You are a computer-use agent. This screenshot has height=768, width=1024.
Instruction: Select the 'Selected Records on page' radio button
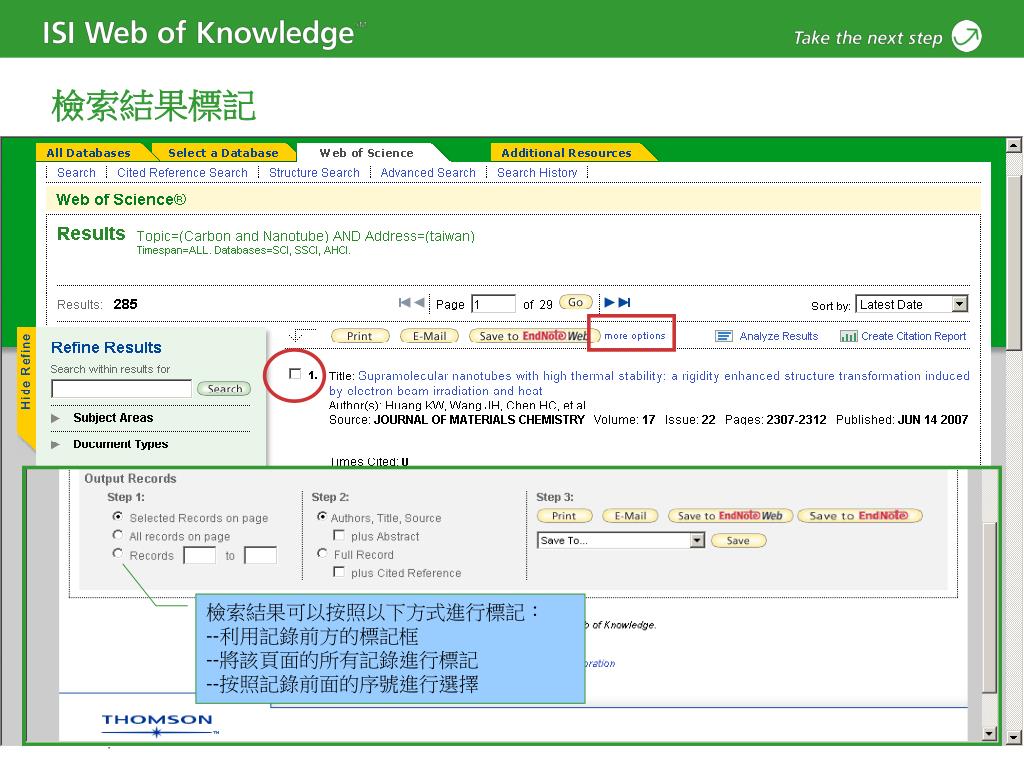pyautogui.click(x=118, y=516)
